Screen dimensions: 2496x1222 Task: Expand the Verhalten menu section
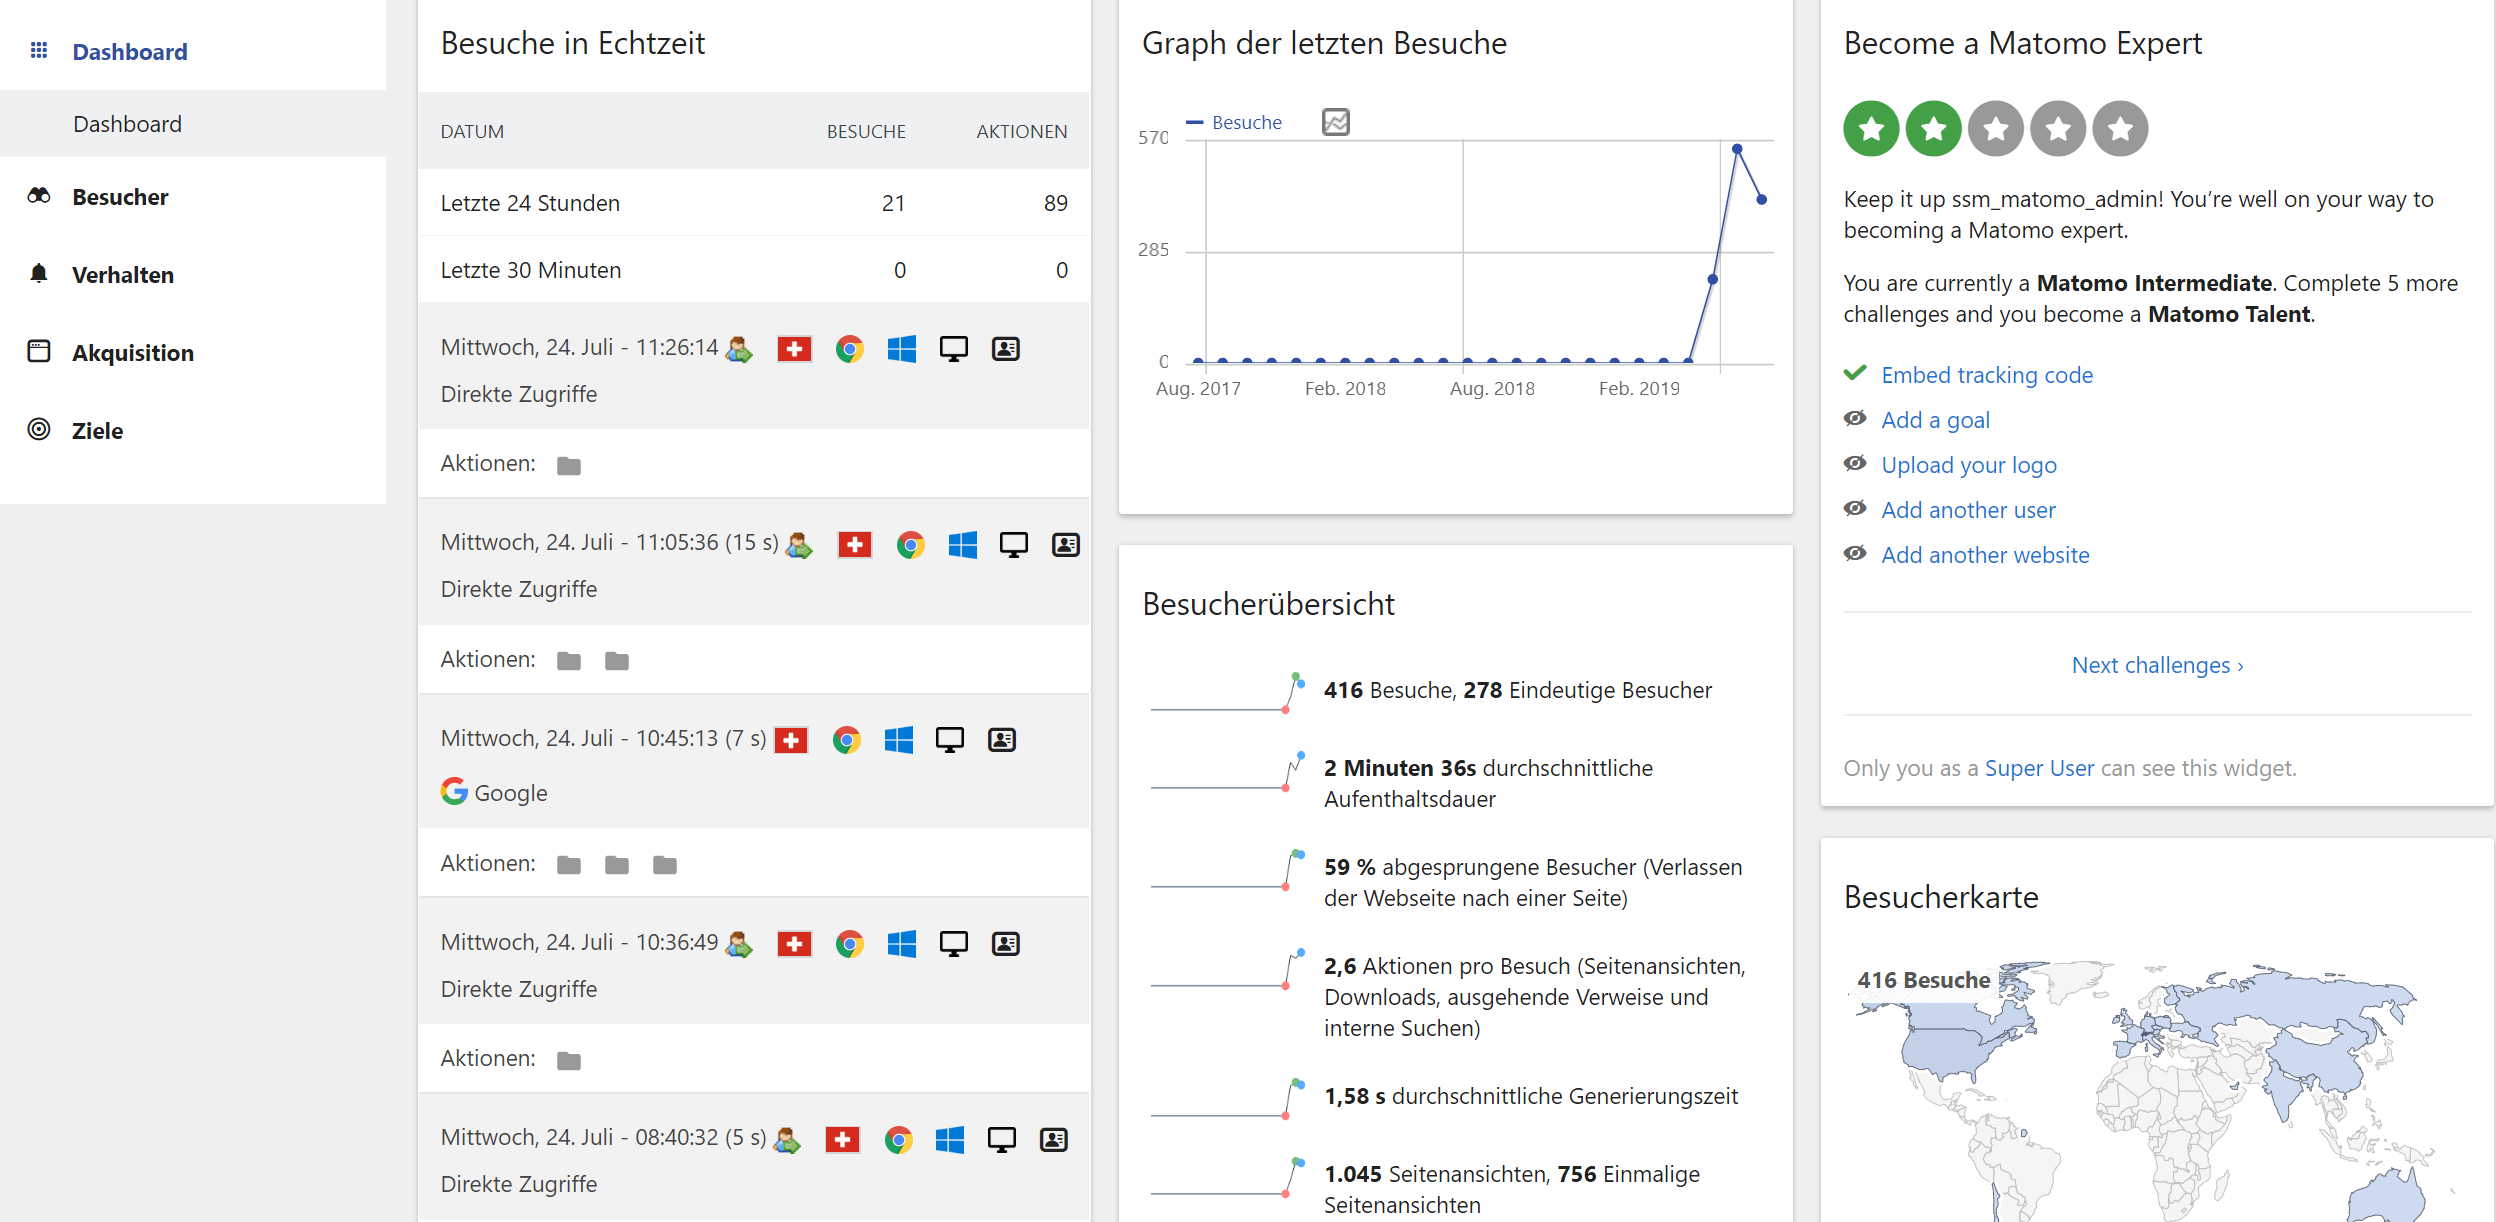pos(123,275)
